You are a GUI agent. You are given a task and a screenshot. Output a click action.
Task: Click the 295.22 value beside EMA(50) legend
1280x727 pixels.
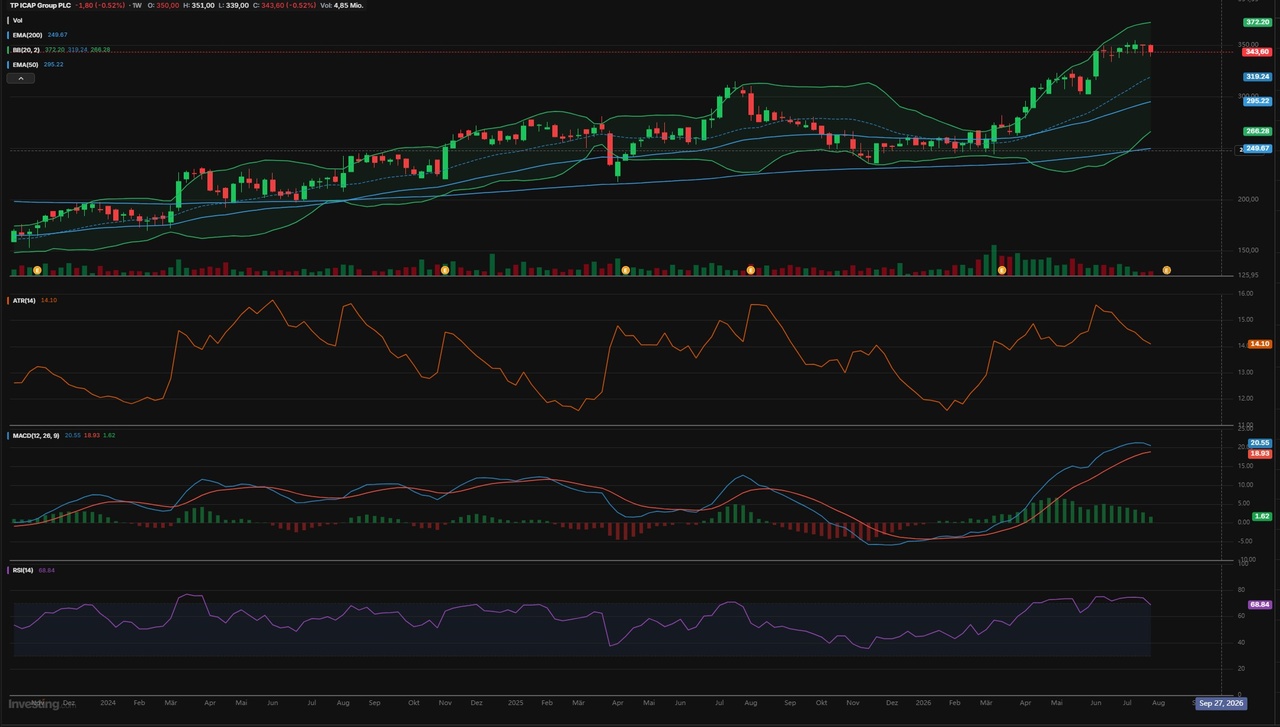click(54, 64)
